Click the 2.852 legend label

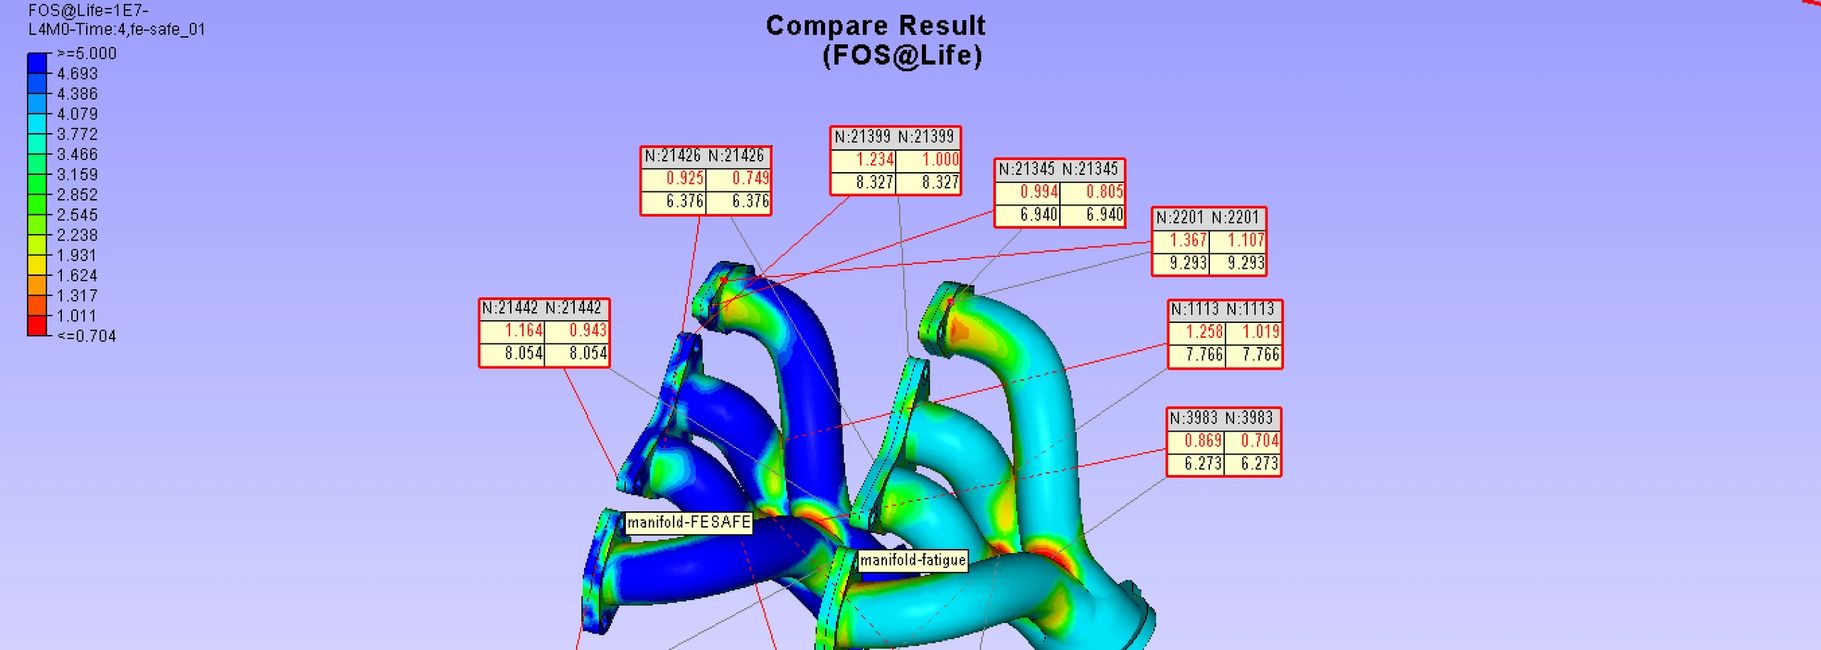(77, 195)
